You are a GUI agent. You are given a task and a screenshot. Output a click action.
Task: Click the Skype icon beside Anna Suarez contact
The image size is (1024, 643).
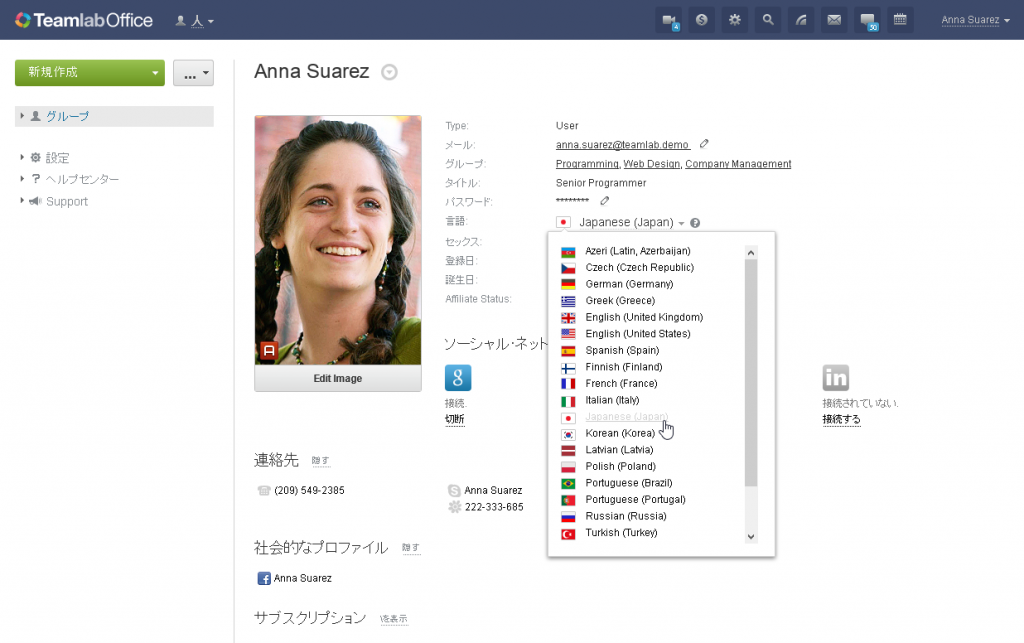point(454,490)
